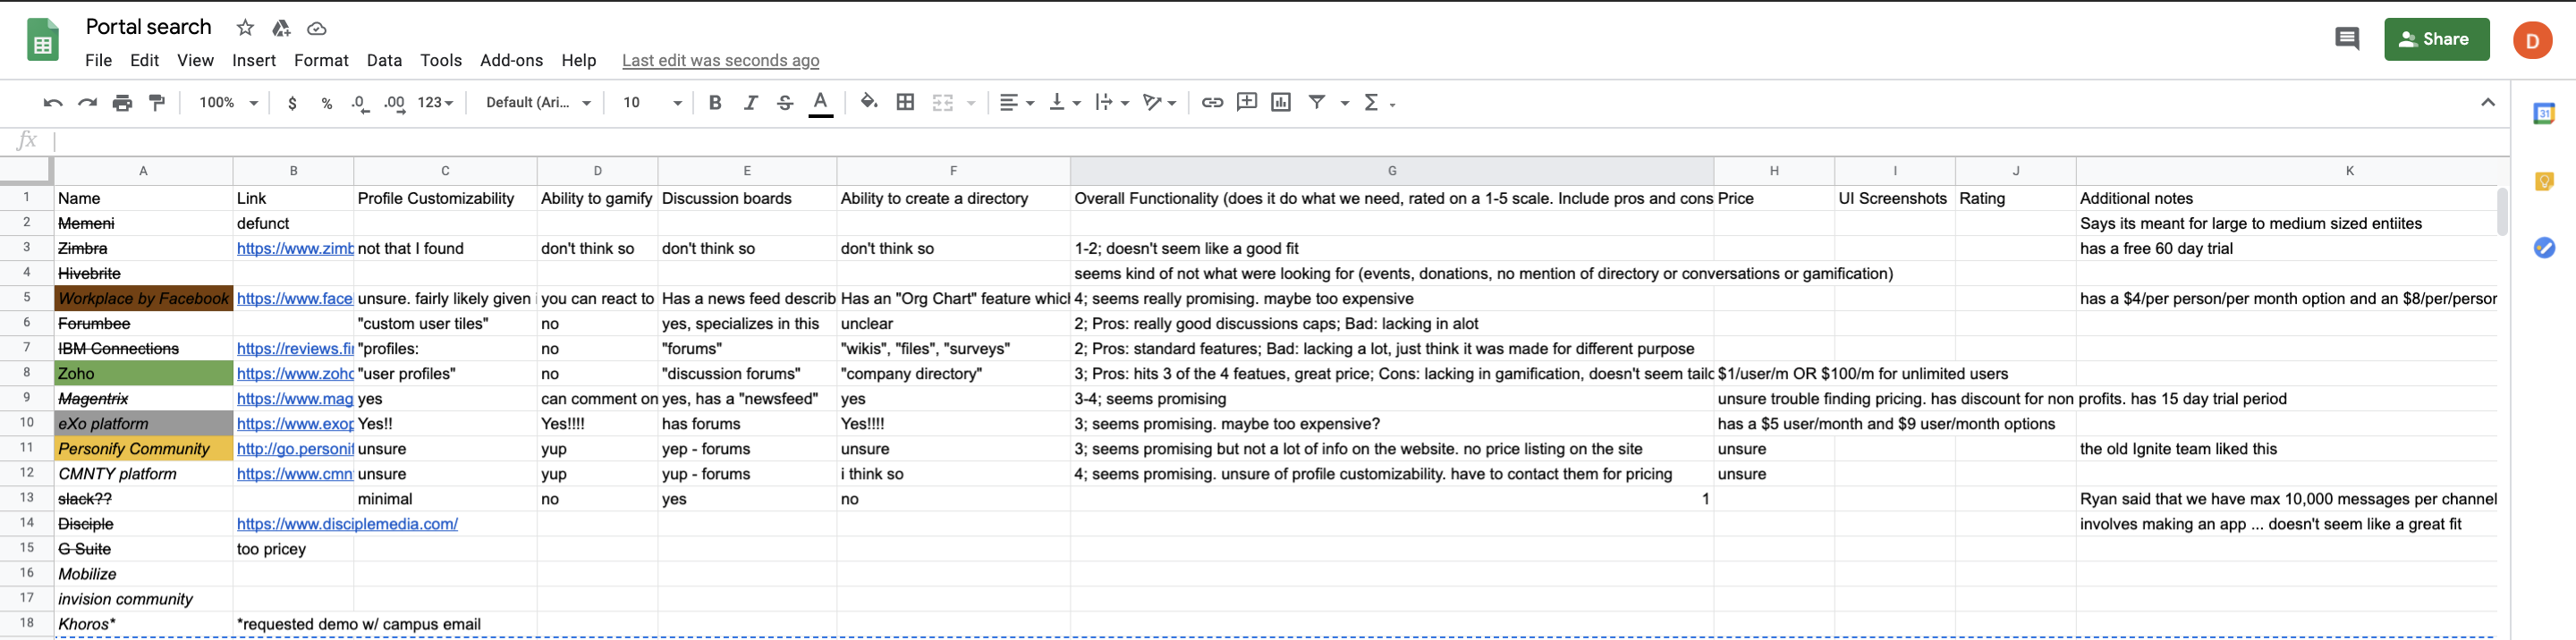Decrease decimal places icon

click(360, 103)
